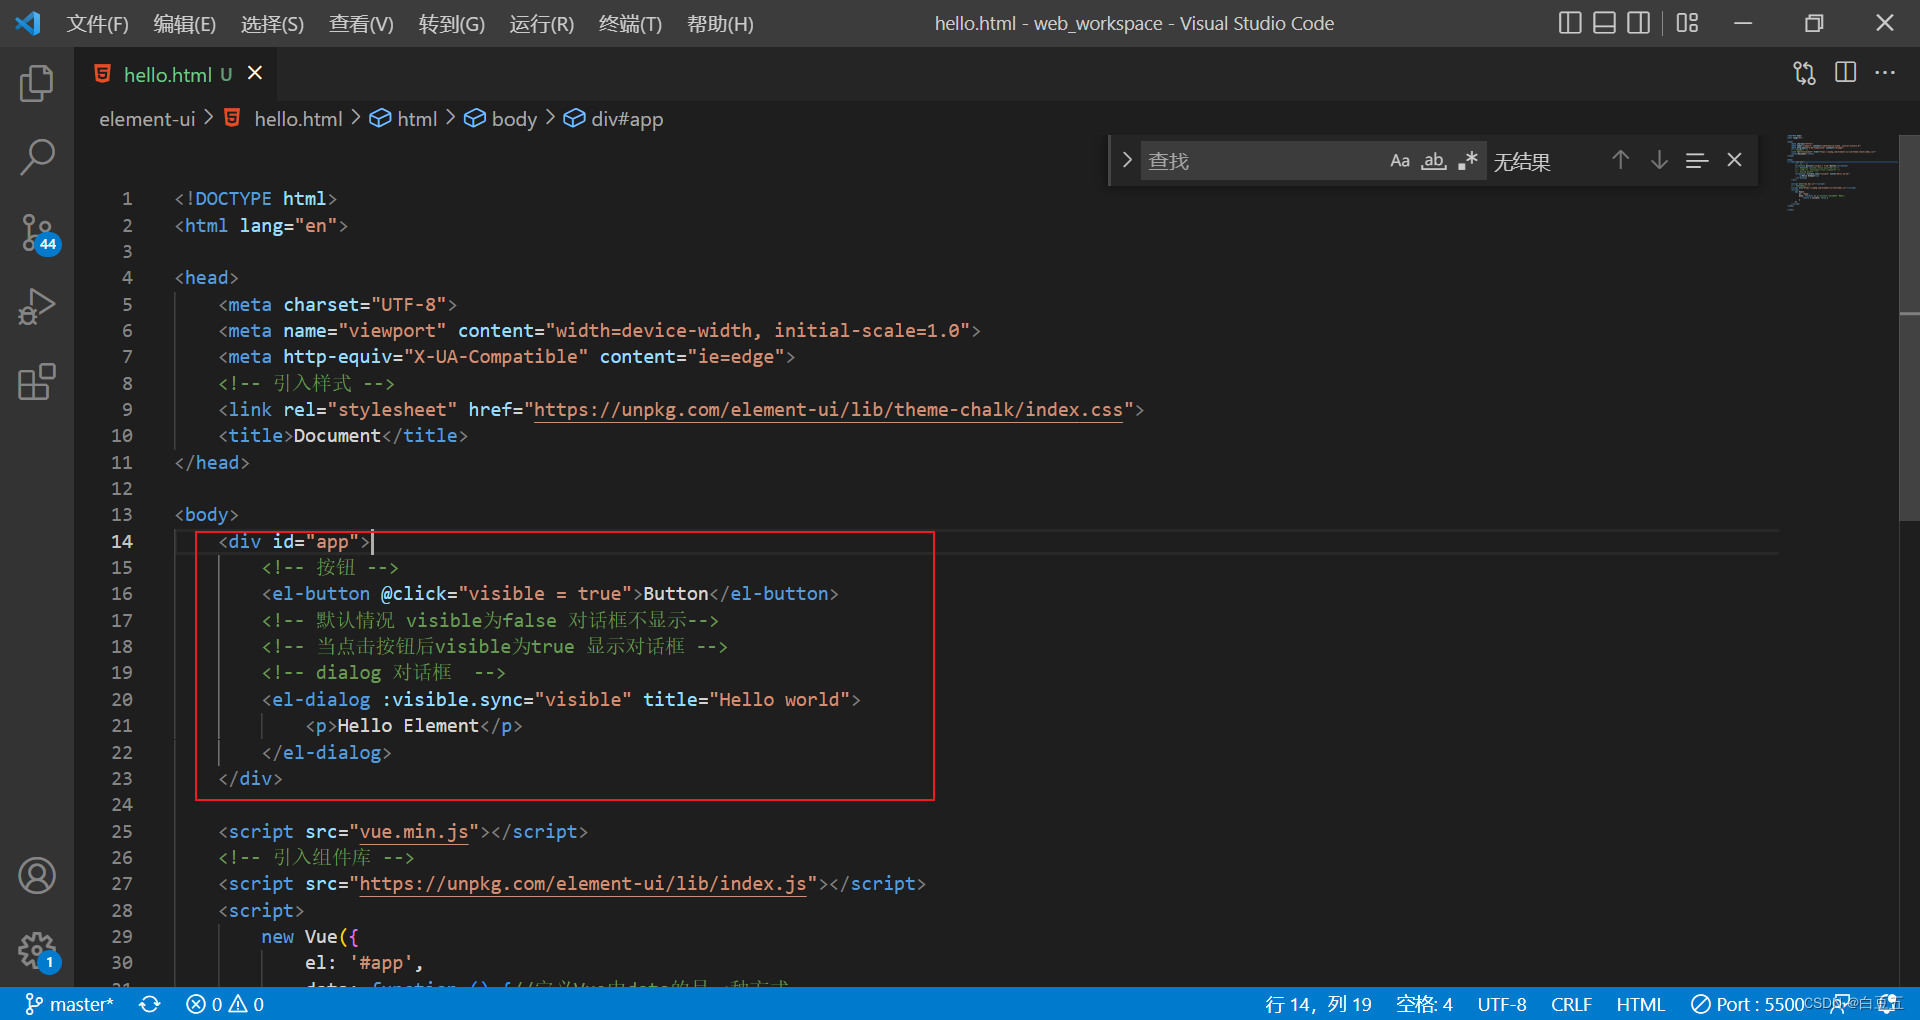The height and width of the screenshot is (1020, 1920).
Task: Open the hello.html breadcrumb item
Action: tap(285, 119)
